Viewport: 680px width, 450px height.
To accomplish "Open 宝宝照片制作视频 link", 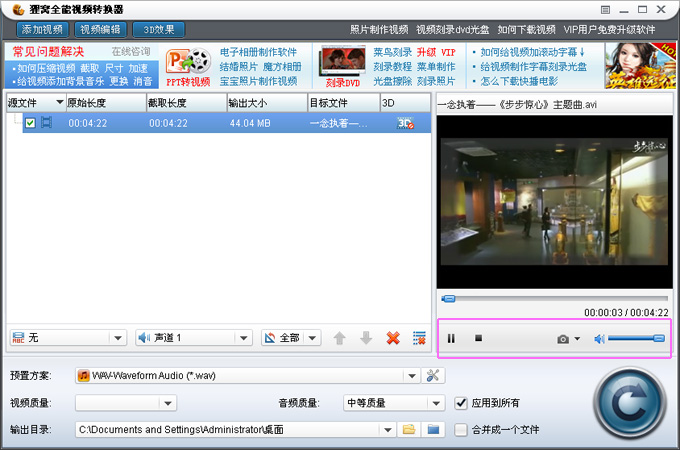I will [258, 81].
